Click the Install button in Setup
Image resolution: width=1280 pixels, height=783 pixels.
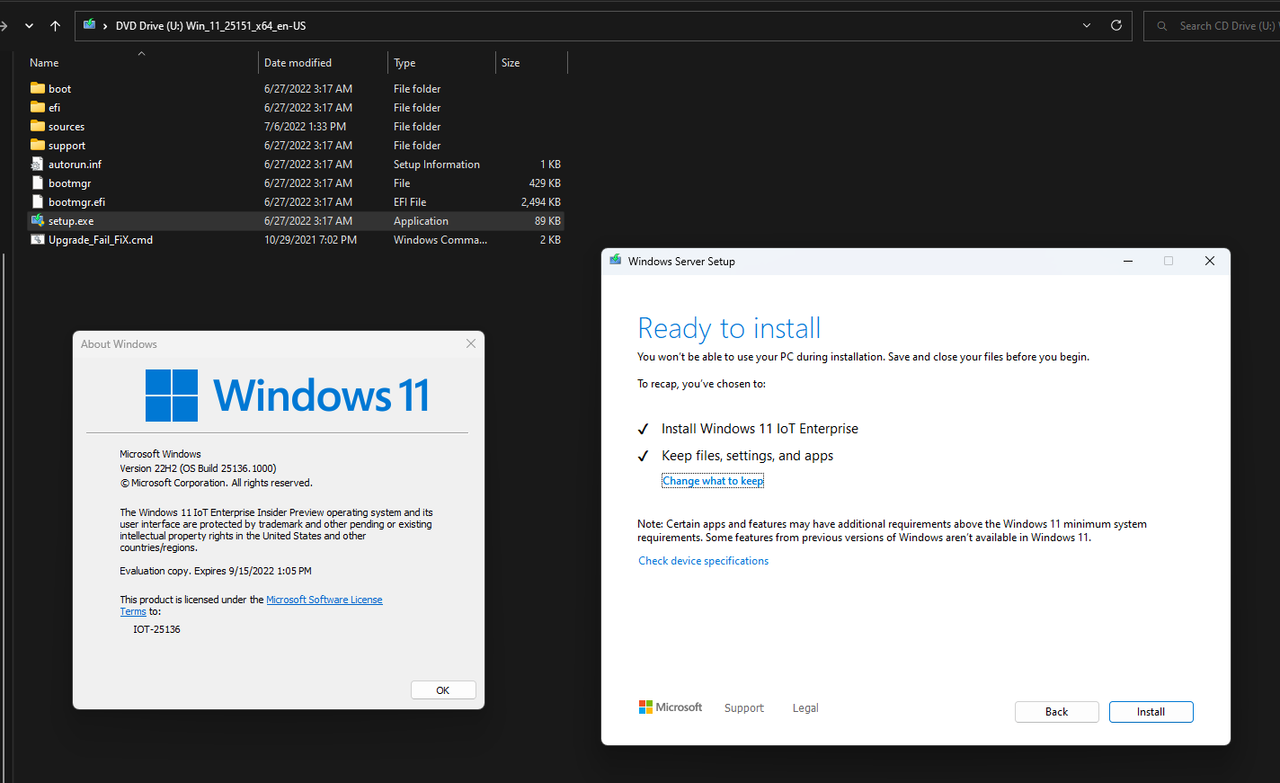[x=1151, y=712]
